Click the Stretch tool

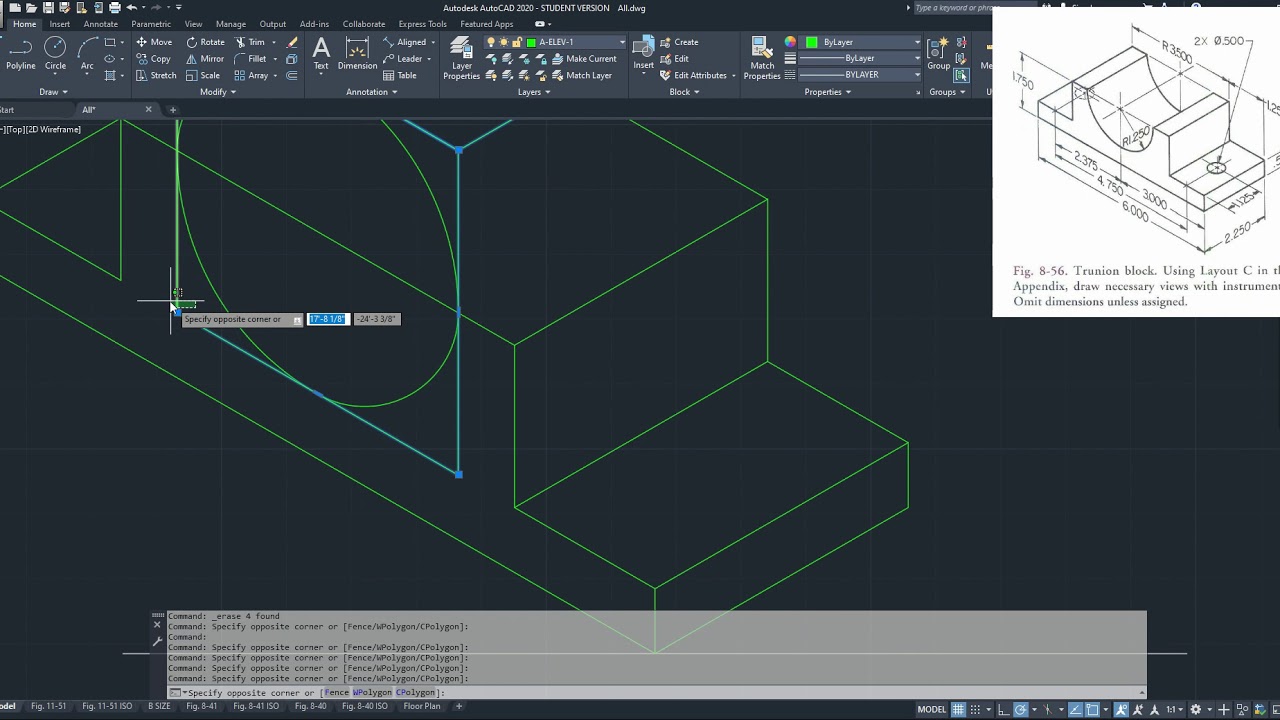click(x=156, y=75)
